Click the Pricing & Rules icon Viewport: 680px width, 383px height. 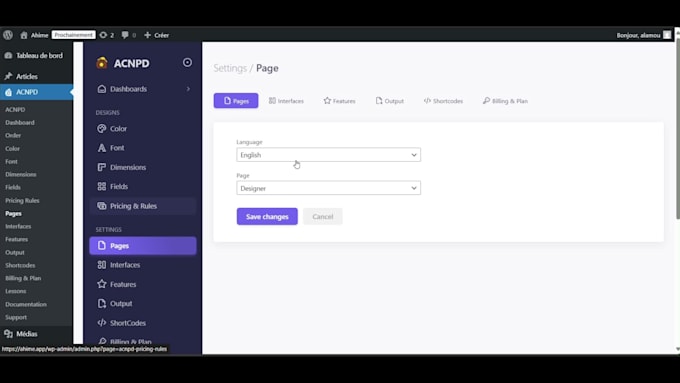(x=102, y=206)
